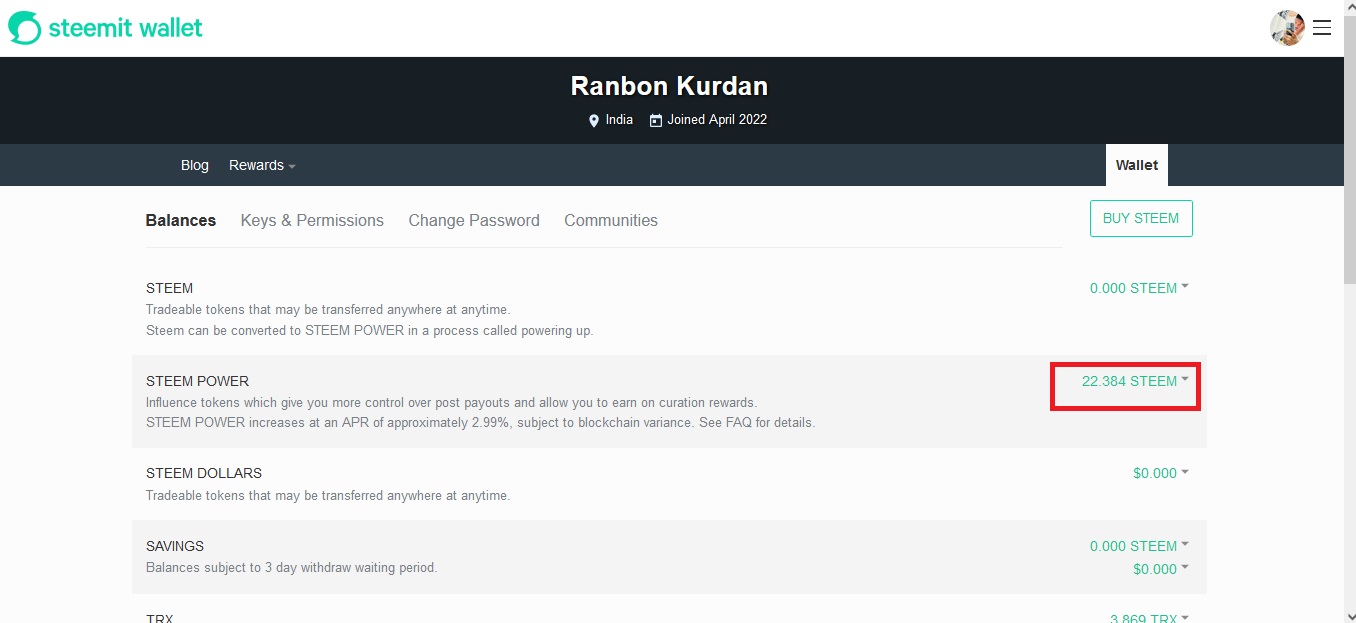Click the India location pin icon
This screenshot has width=1356, height=623.
[x=594, y=120]
